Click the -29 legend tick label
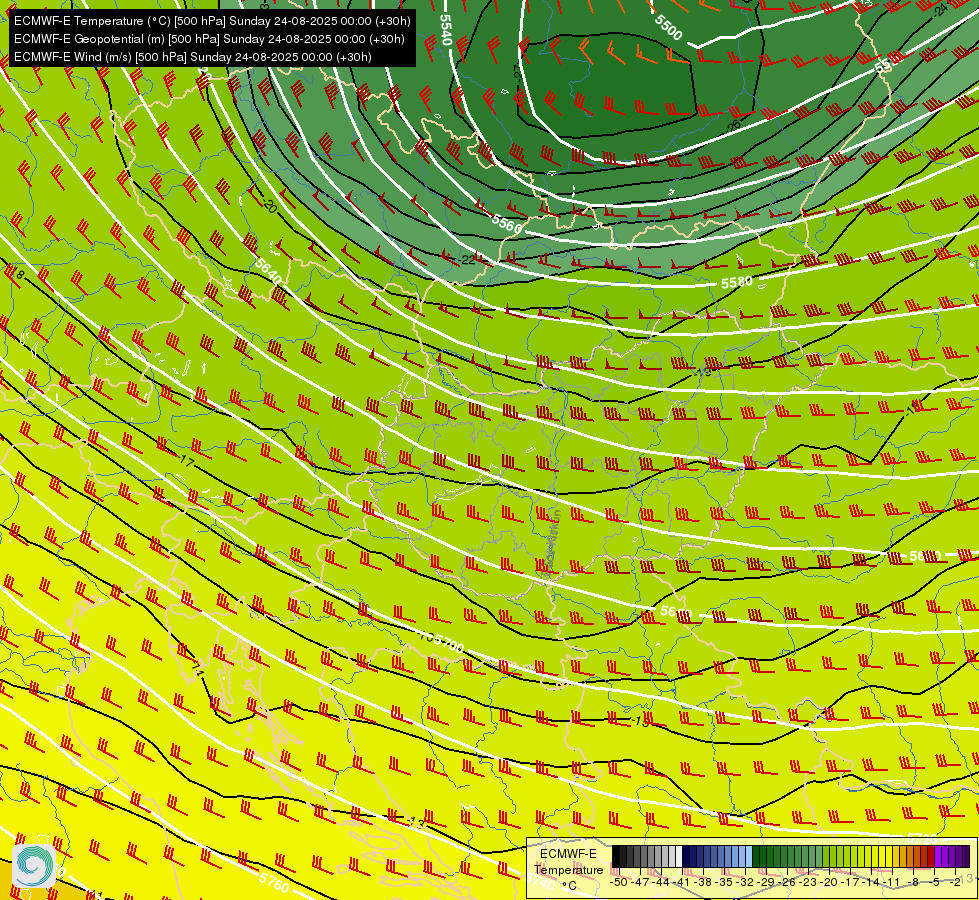The height and width of the screenshot is (900, 979). (767, 882)
